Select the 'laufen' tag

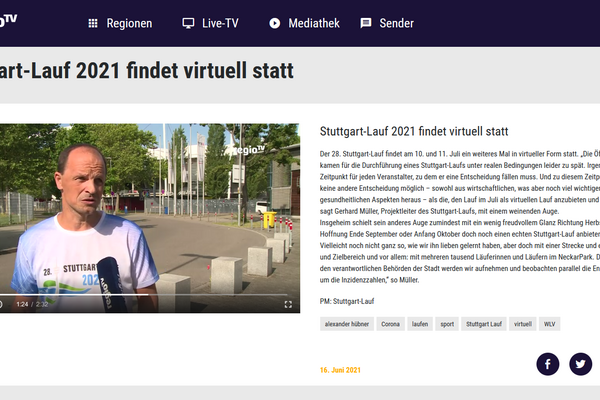tap(420, 324)
